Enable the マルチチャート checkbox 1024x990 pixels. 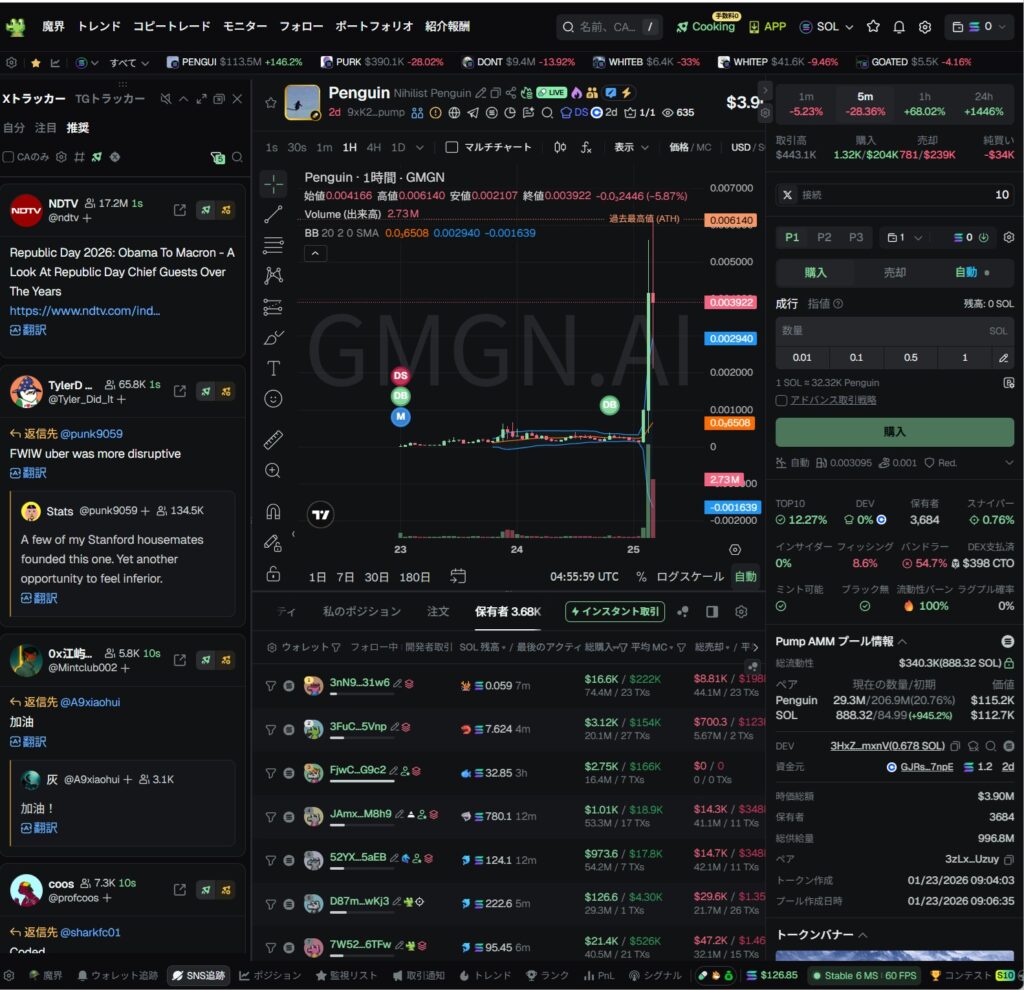(x=452, y=147)
